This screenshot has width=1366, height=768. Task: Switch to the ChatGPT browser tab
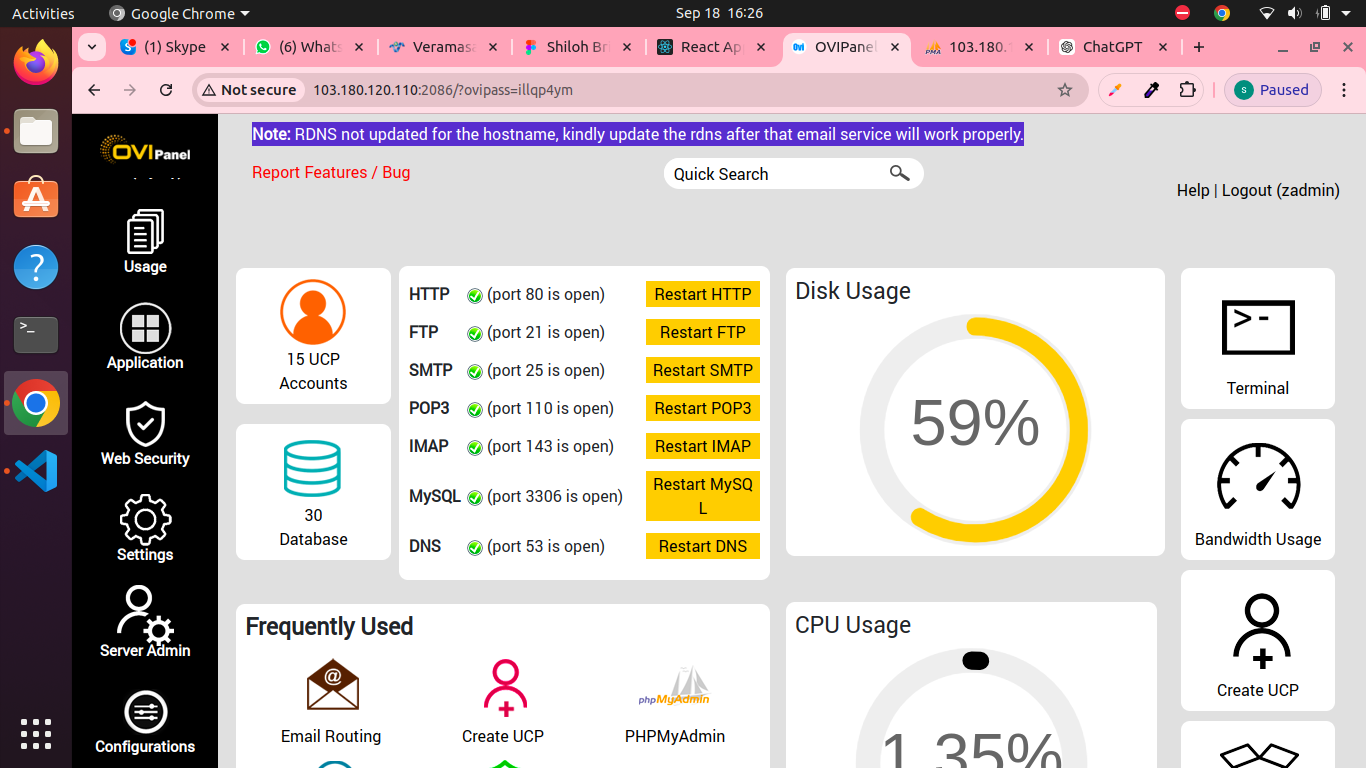click(1111, 47)
